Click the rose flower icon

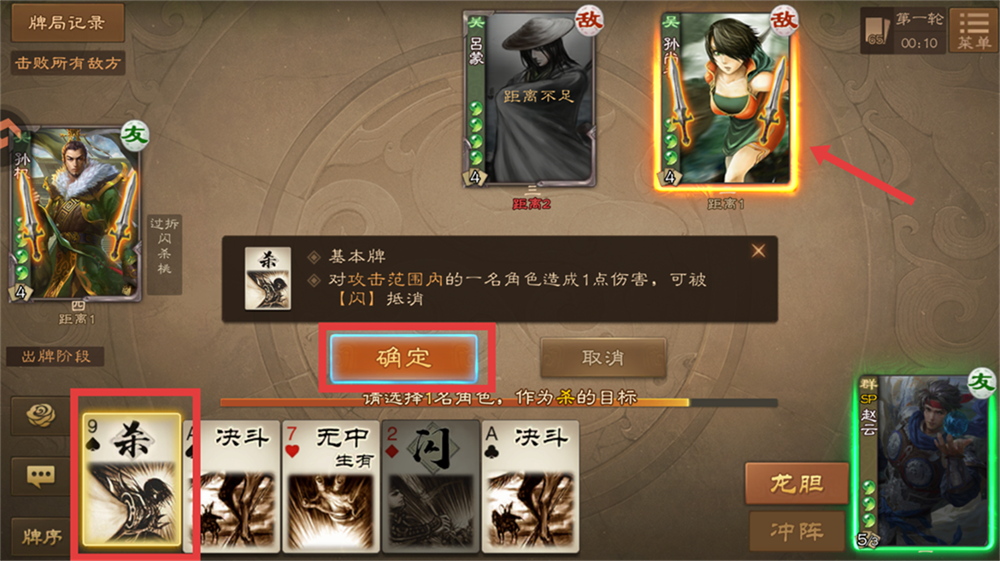40,416
